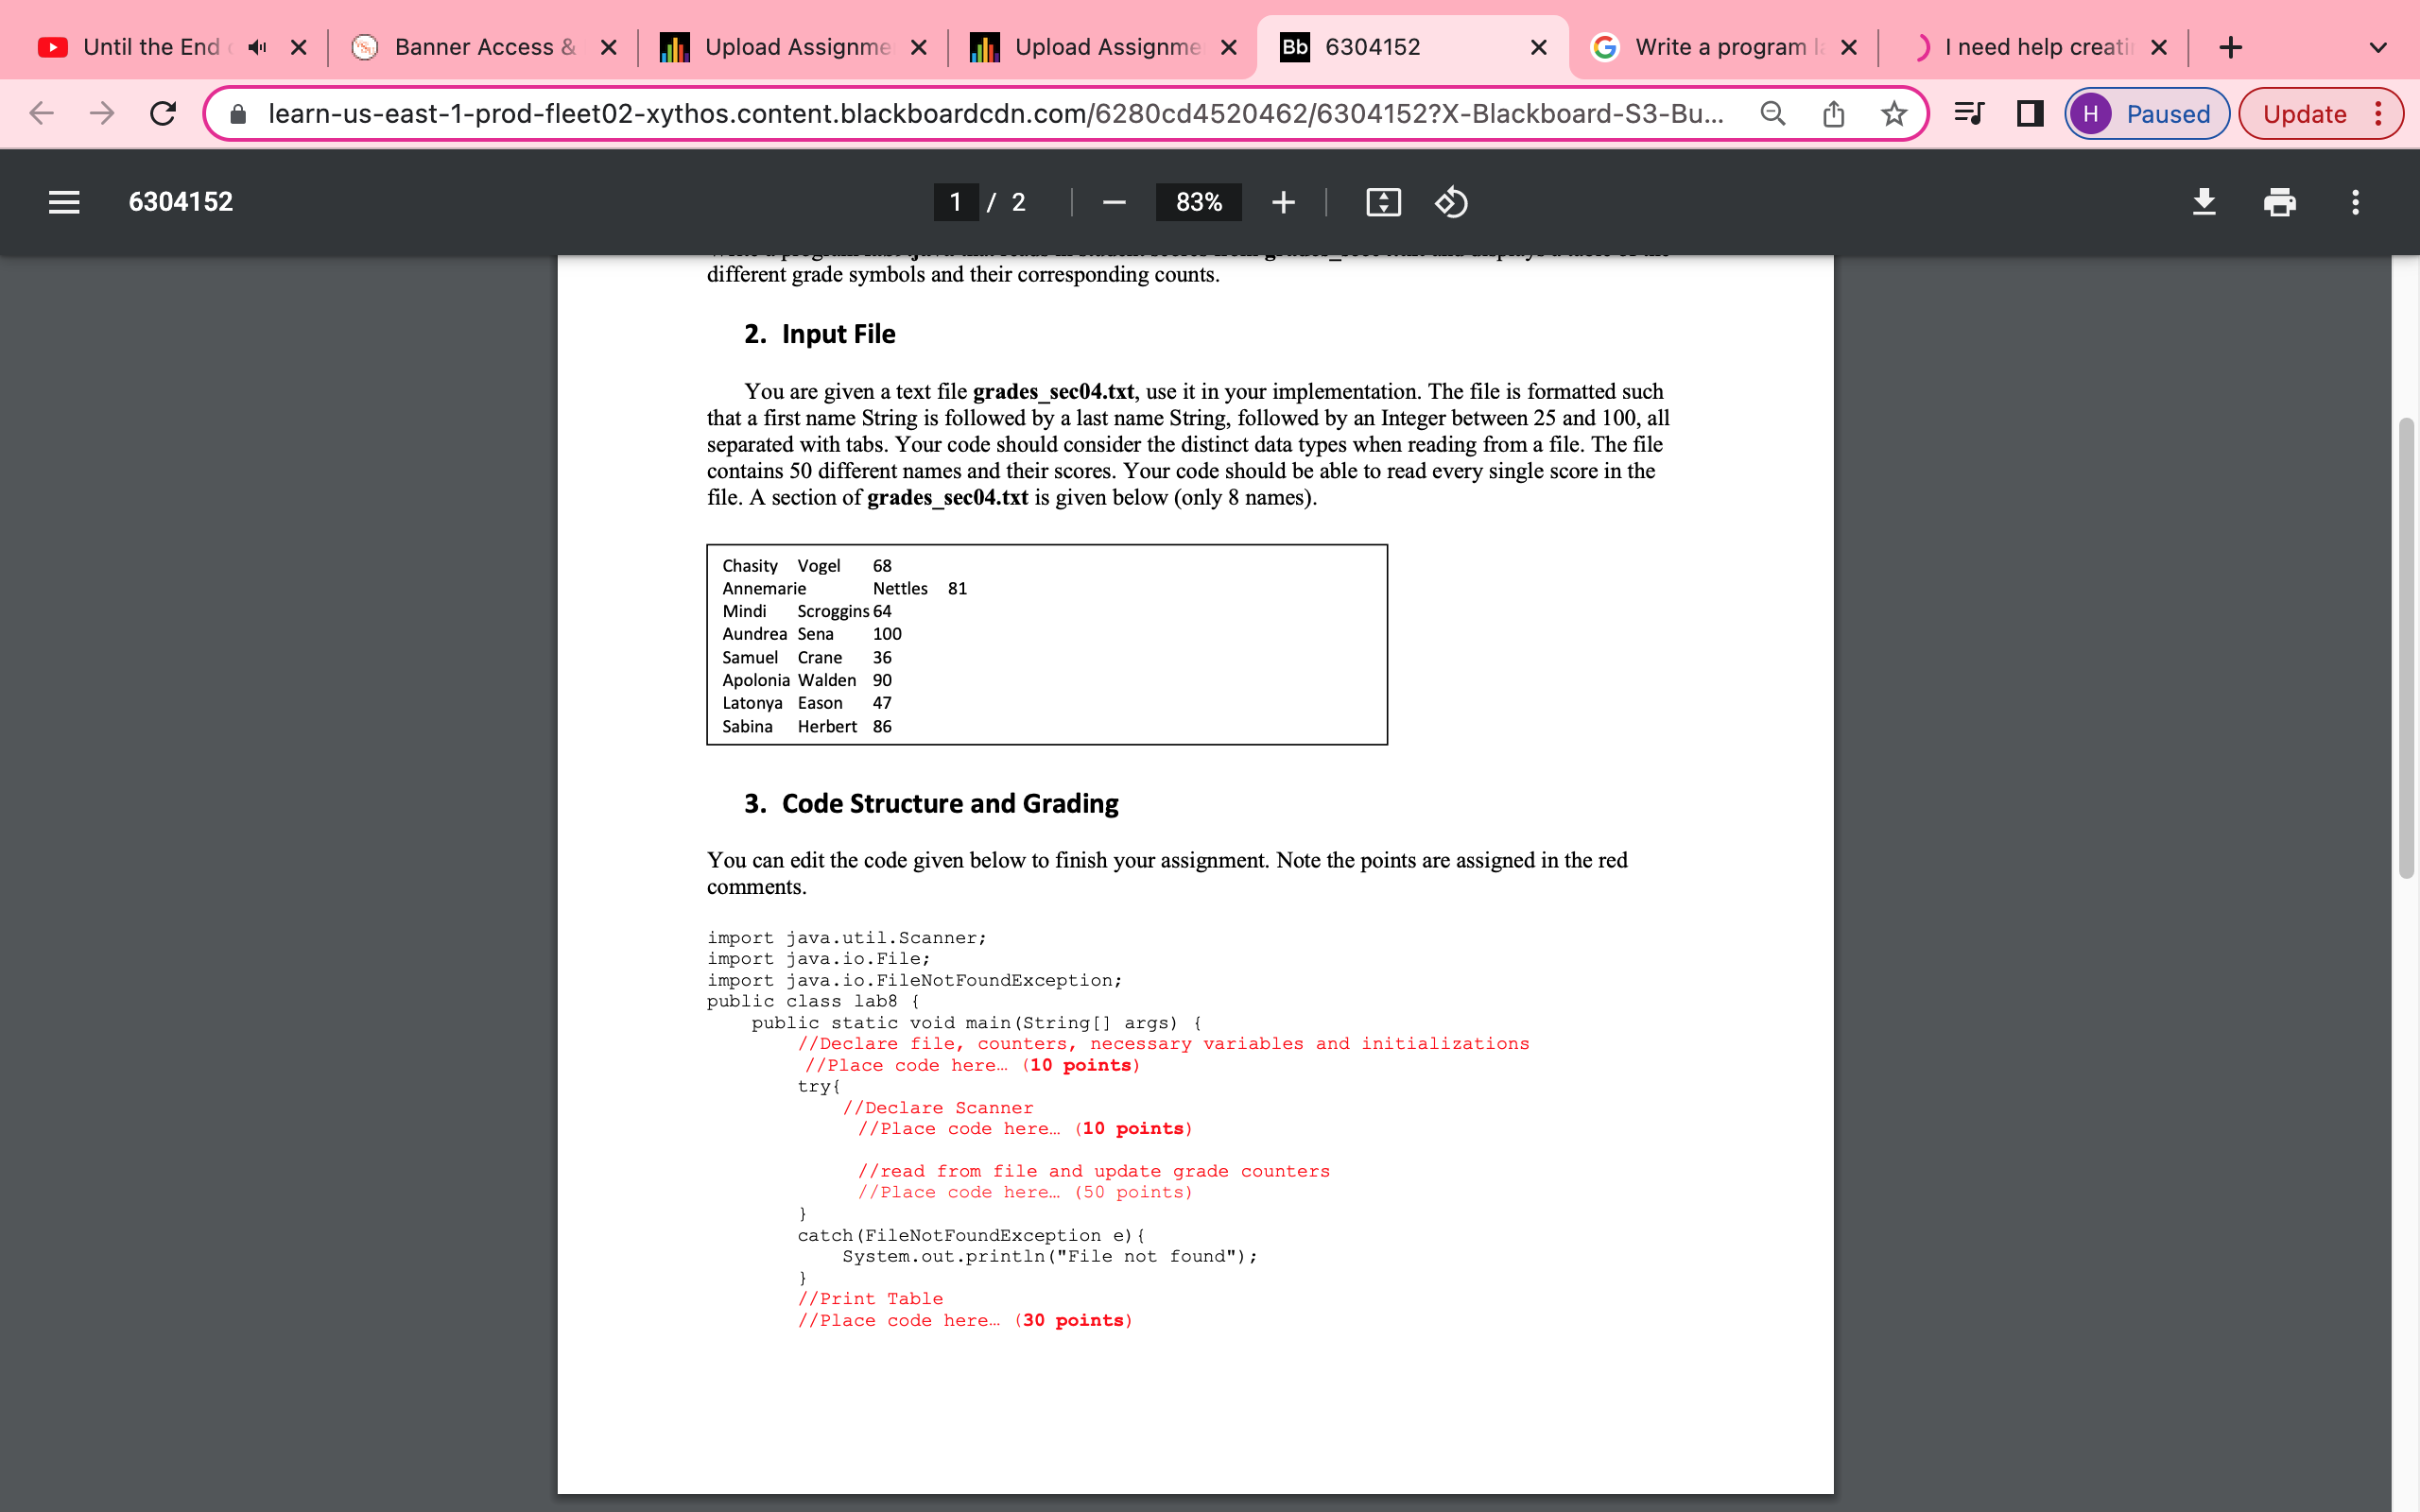This screenshot has height=1512, width=2420.
Task: Open the Paused profile menu
Action: (x=2146, y=113)
